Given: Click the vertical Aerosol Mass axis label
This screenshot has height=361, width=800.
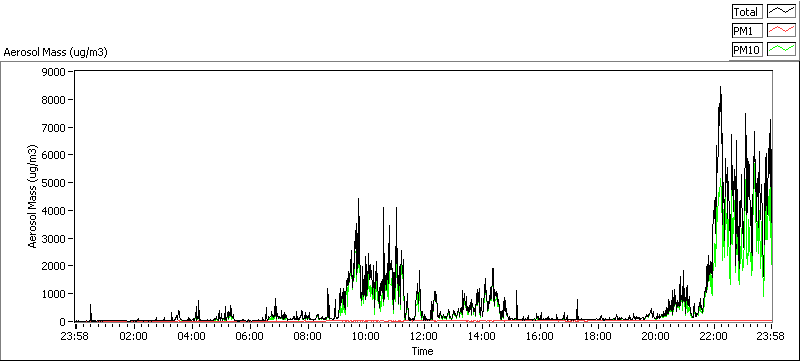Looking at the screenshot, I should click(33, 196).
